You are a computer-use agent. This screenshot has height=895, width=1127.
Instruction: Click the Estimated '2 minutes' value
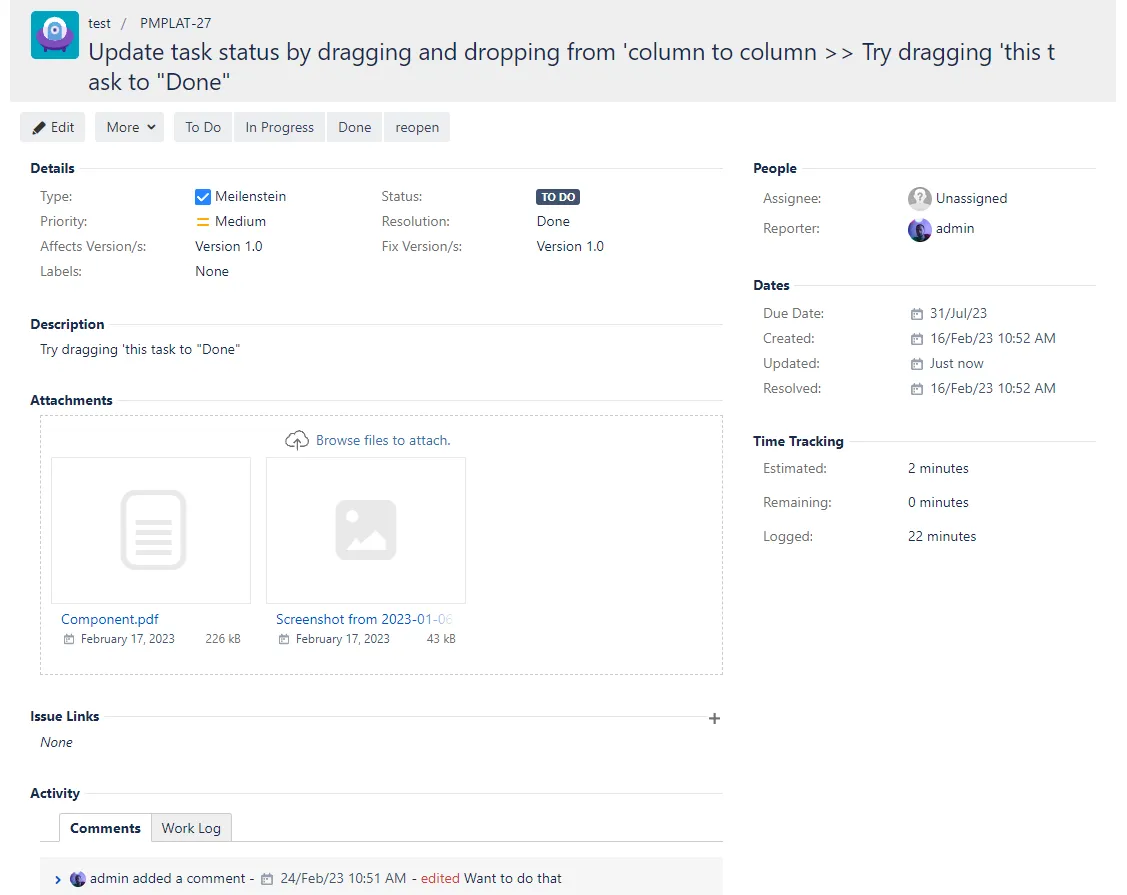938,469
